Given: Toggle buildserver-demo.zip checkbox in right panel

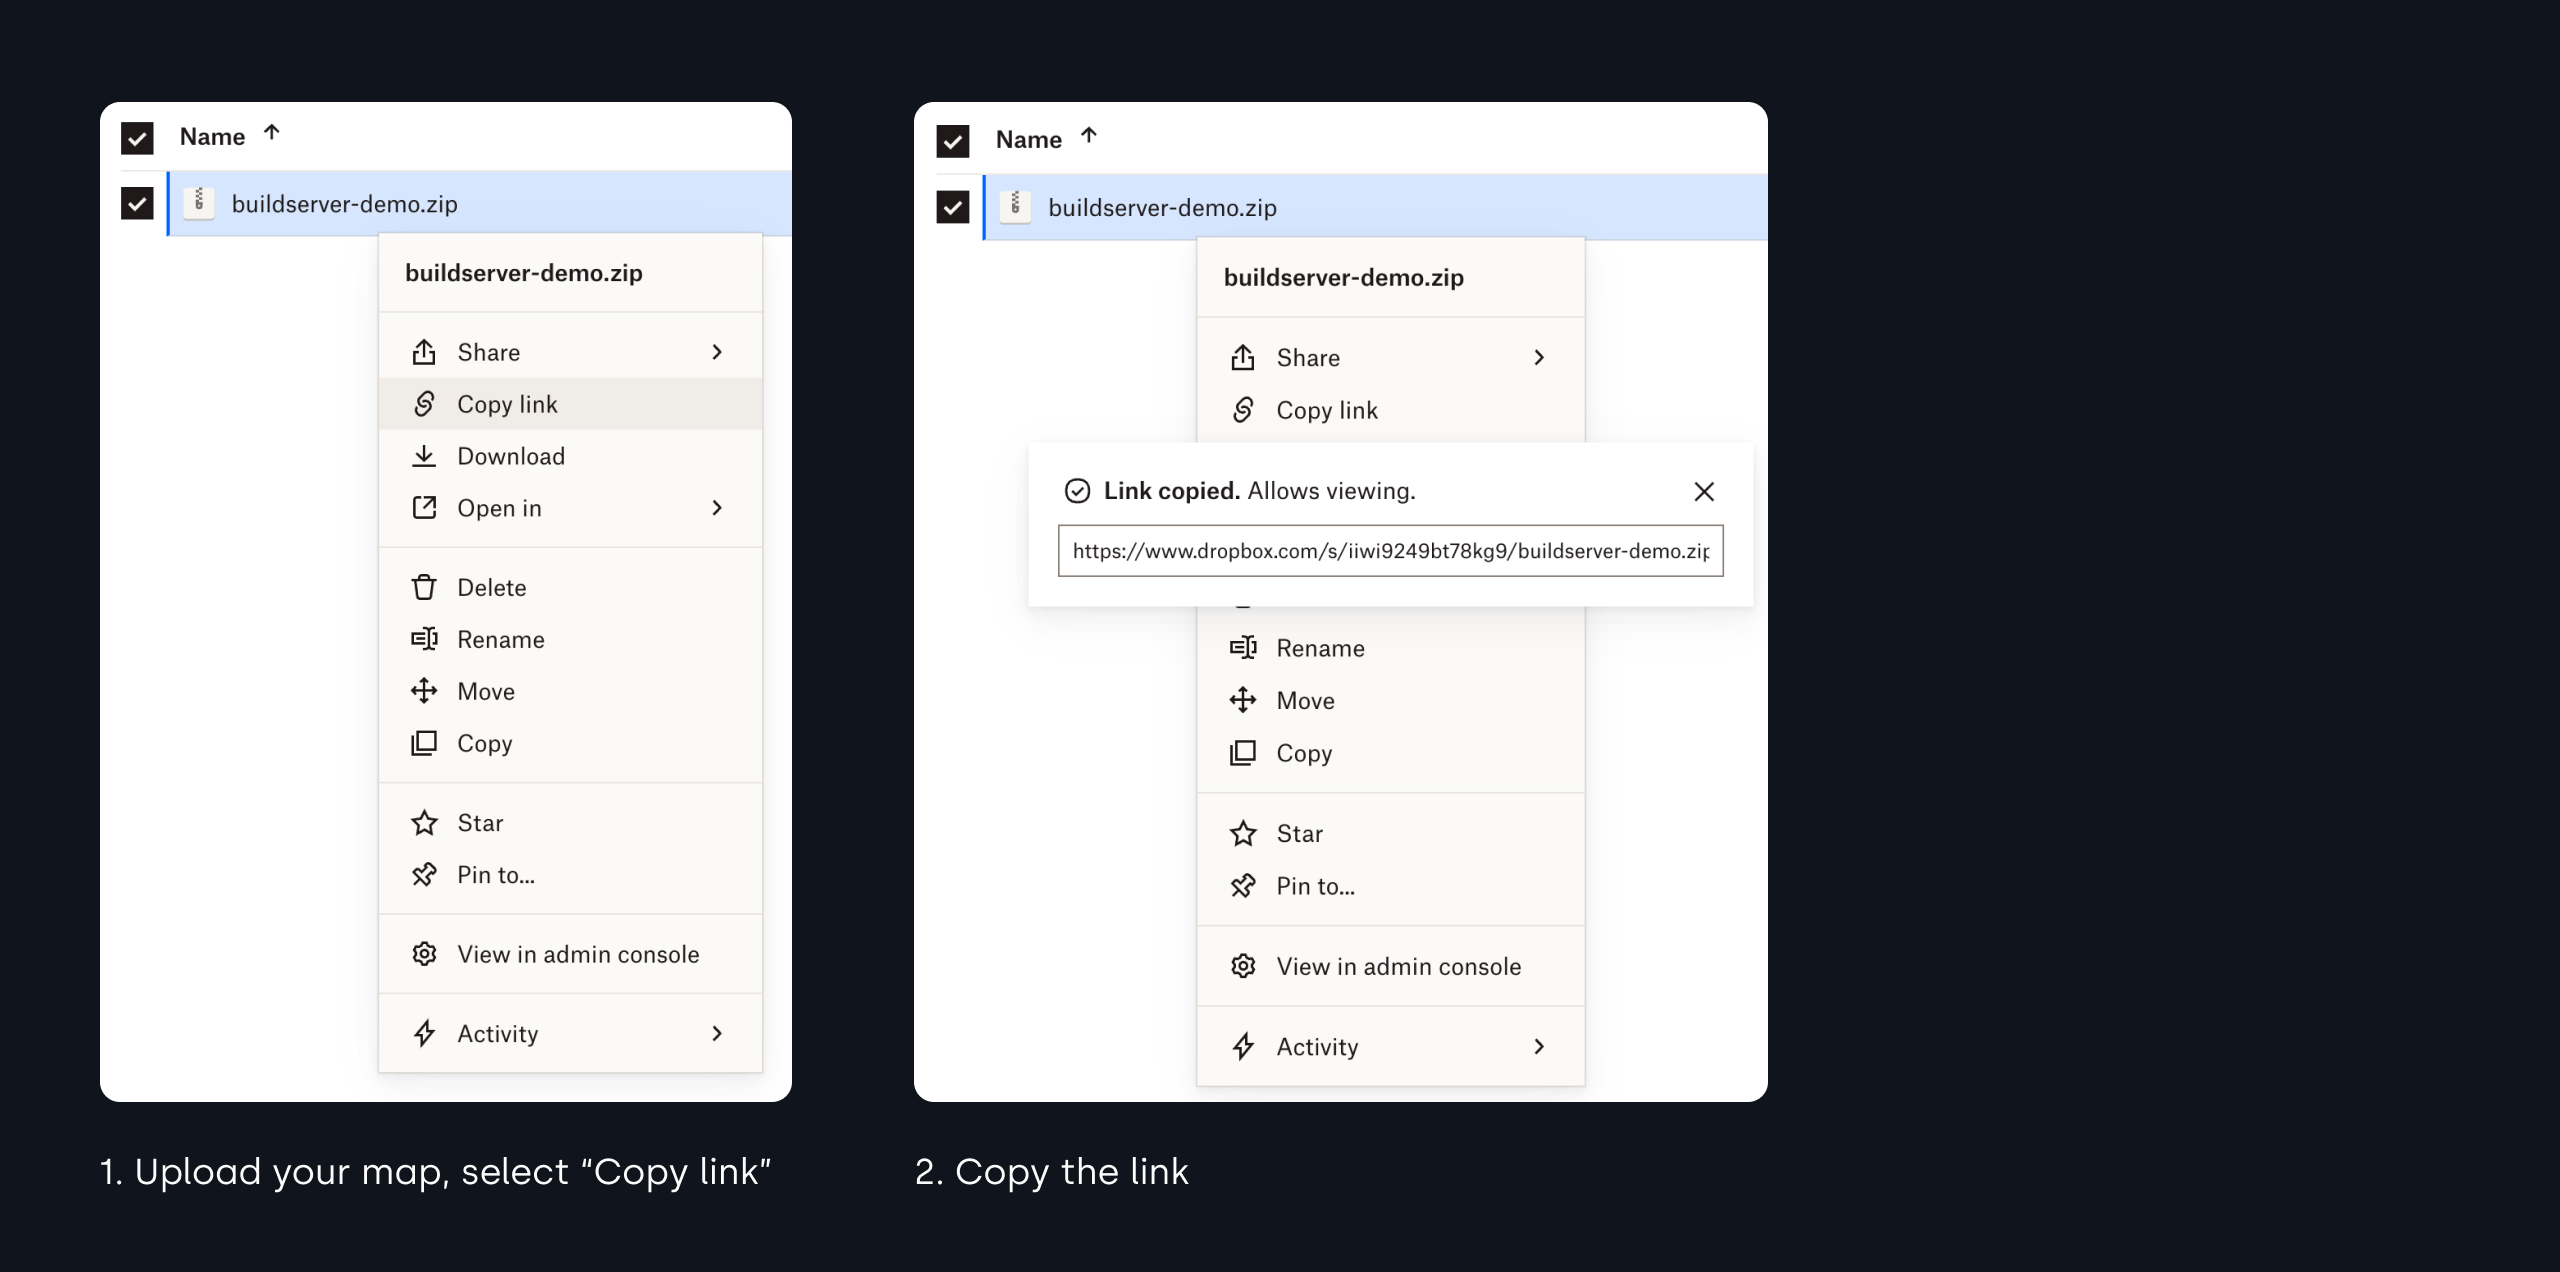Looking at the screenshot, I should tap(953, 208).
